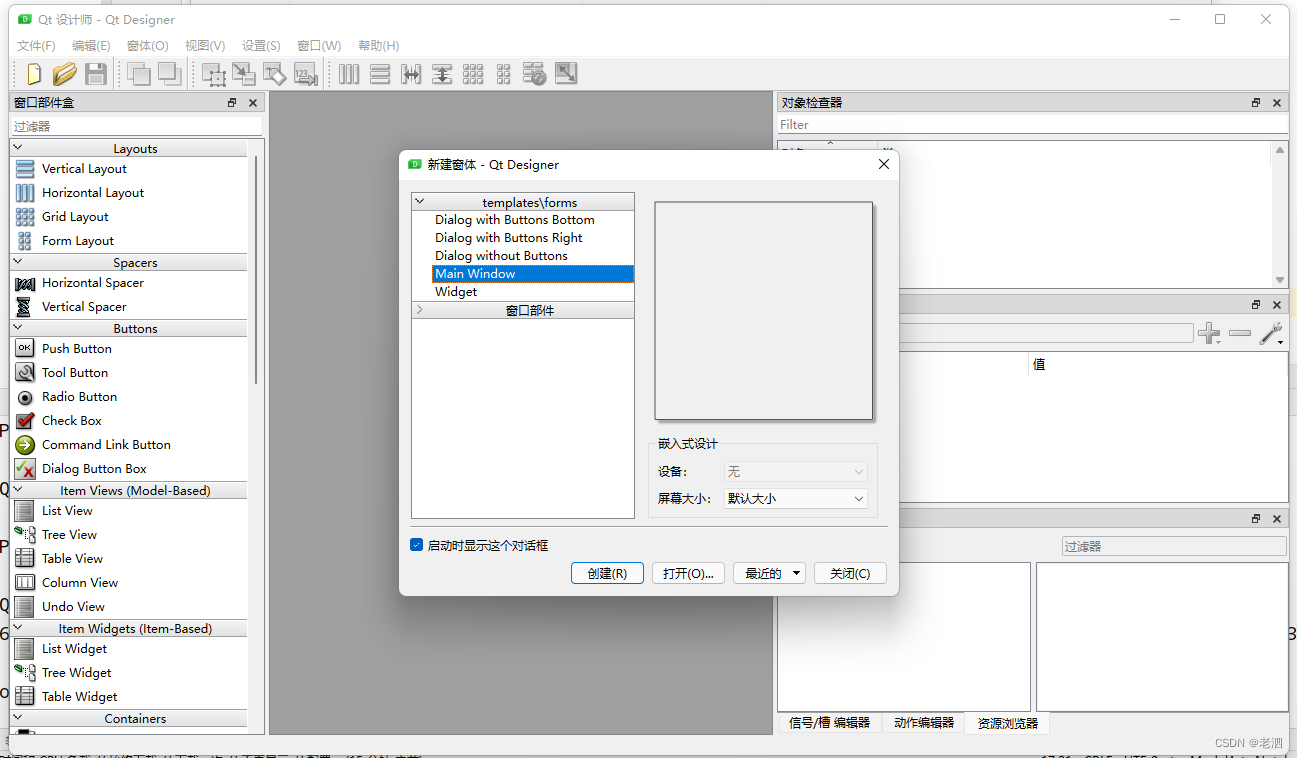Image resolution: width=1297 pixels, height=758 pixels.
Task: Pick the Push Button widget
Action: (x=77, y=349)
